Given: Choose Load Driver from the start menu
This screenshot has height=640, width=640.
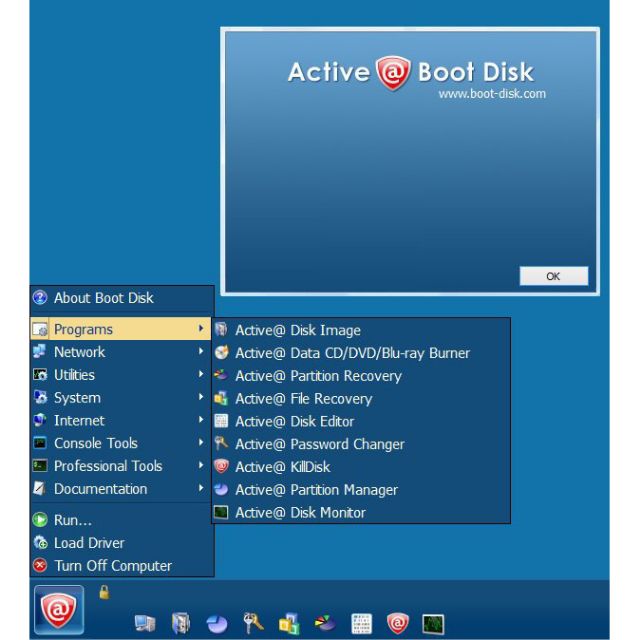Looking at the screenshot, I should pyautogui.click(x=122, y=543).
